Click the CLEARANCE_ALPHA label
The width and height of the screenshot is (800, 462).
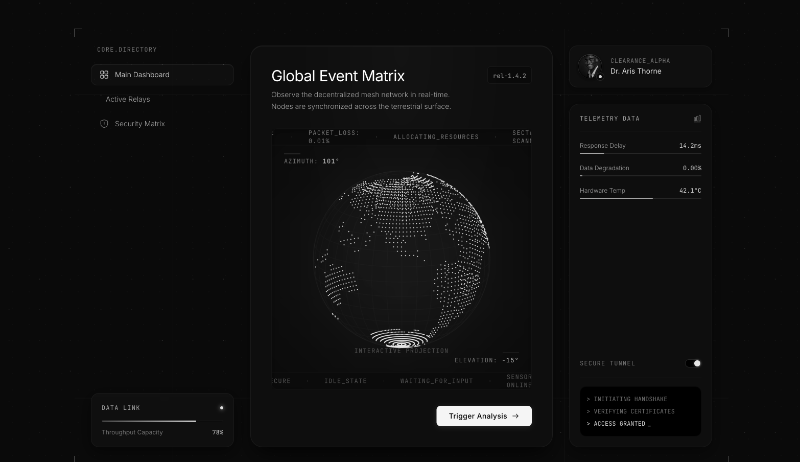(x=640, y=61)
